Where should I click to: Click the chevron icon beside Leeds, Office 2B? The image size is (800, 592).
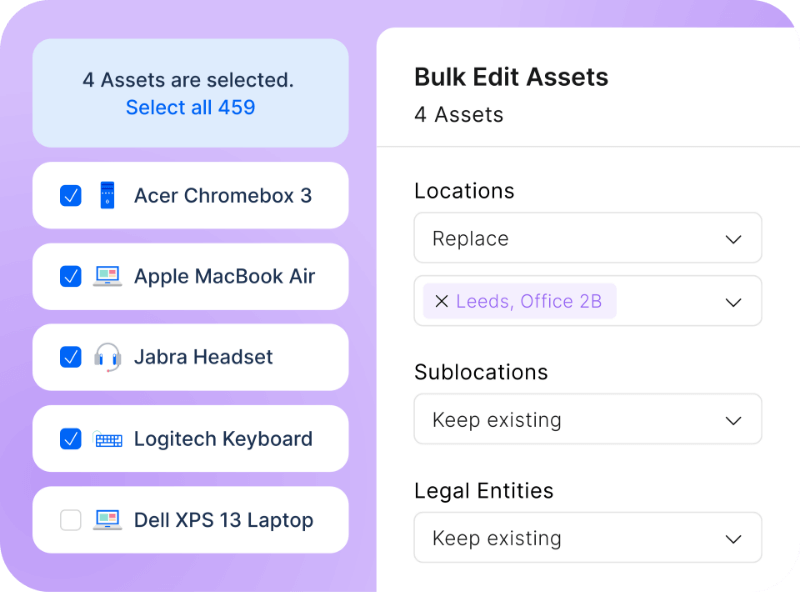[x=733, y=301]
